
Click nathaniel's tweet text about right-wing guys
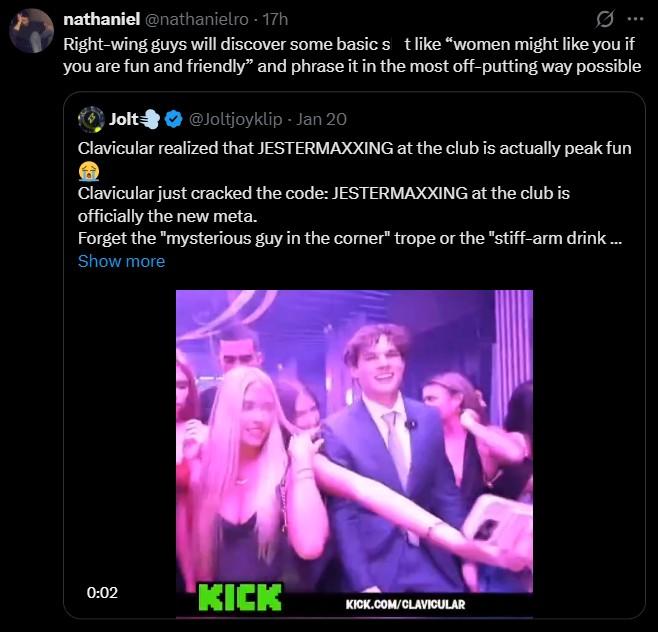(x=352, y=55)
